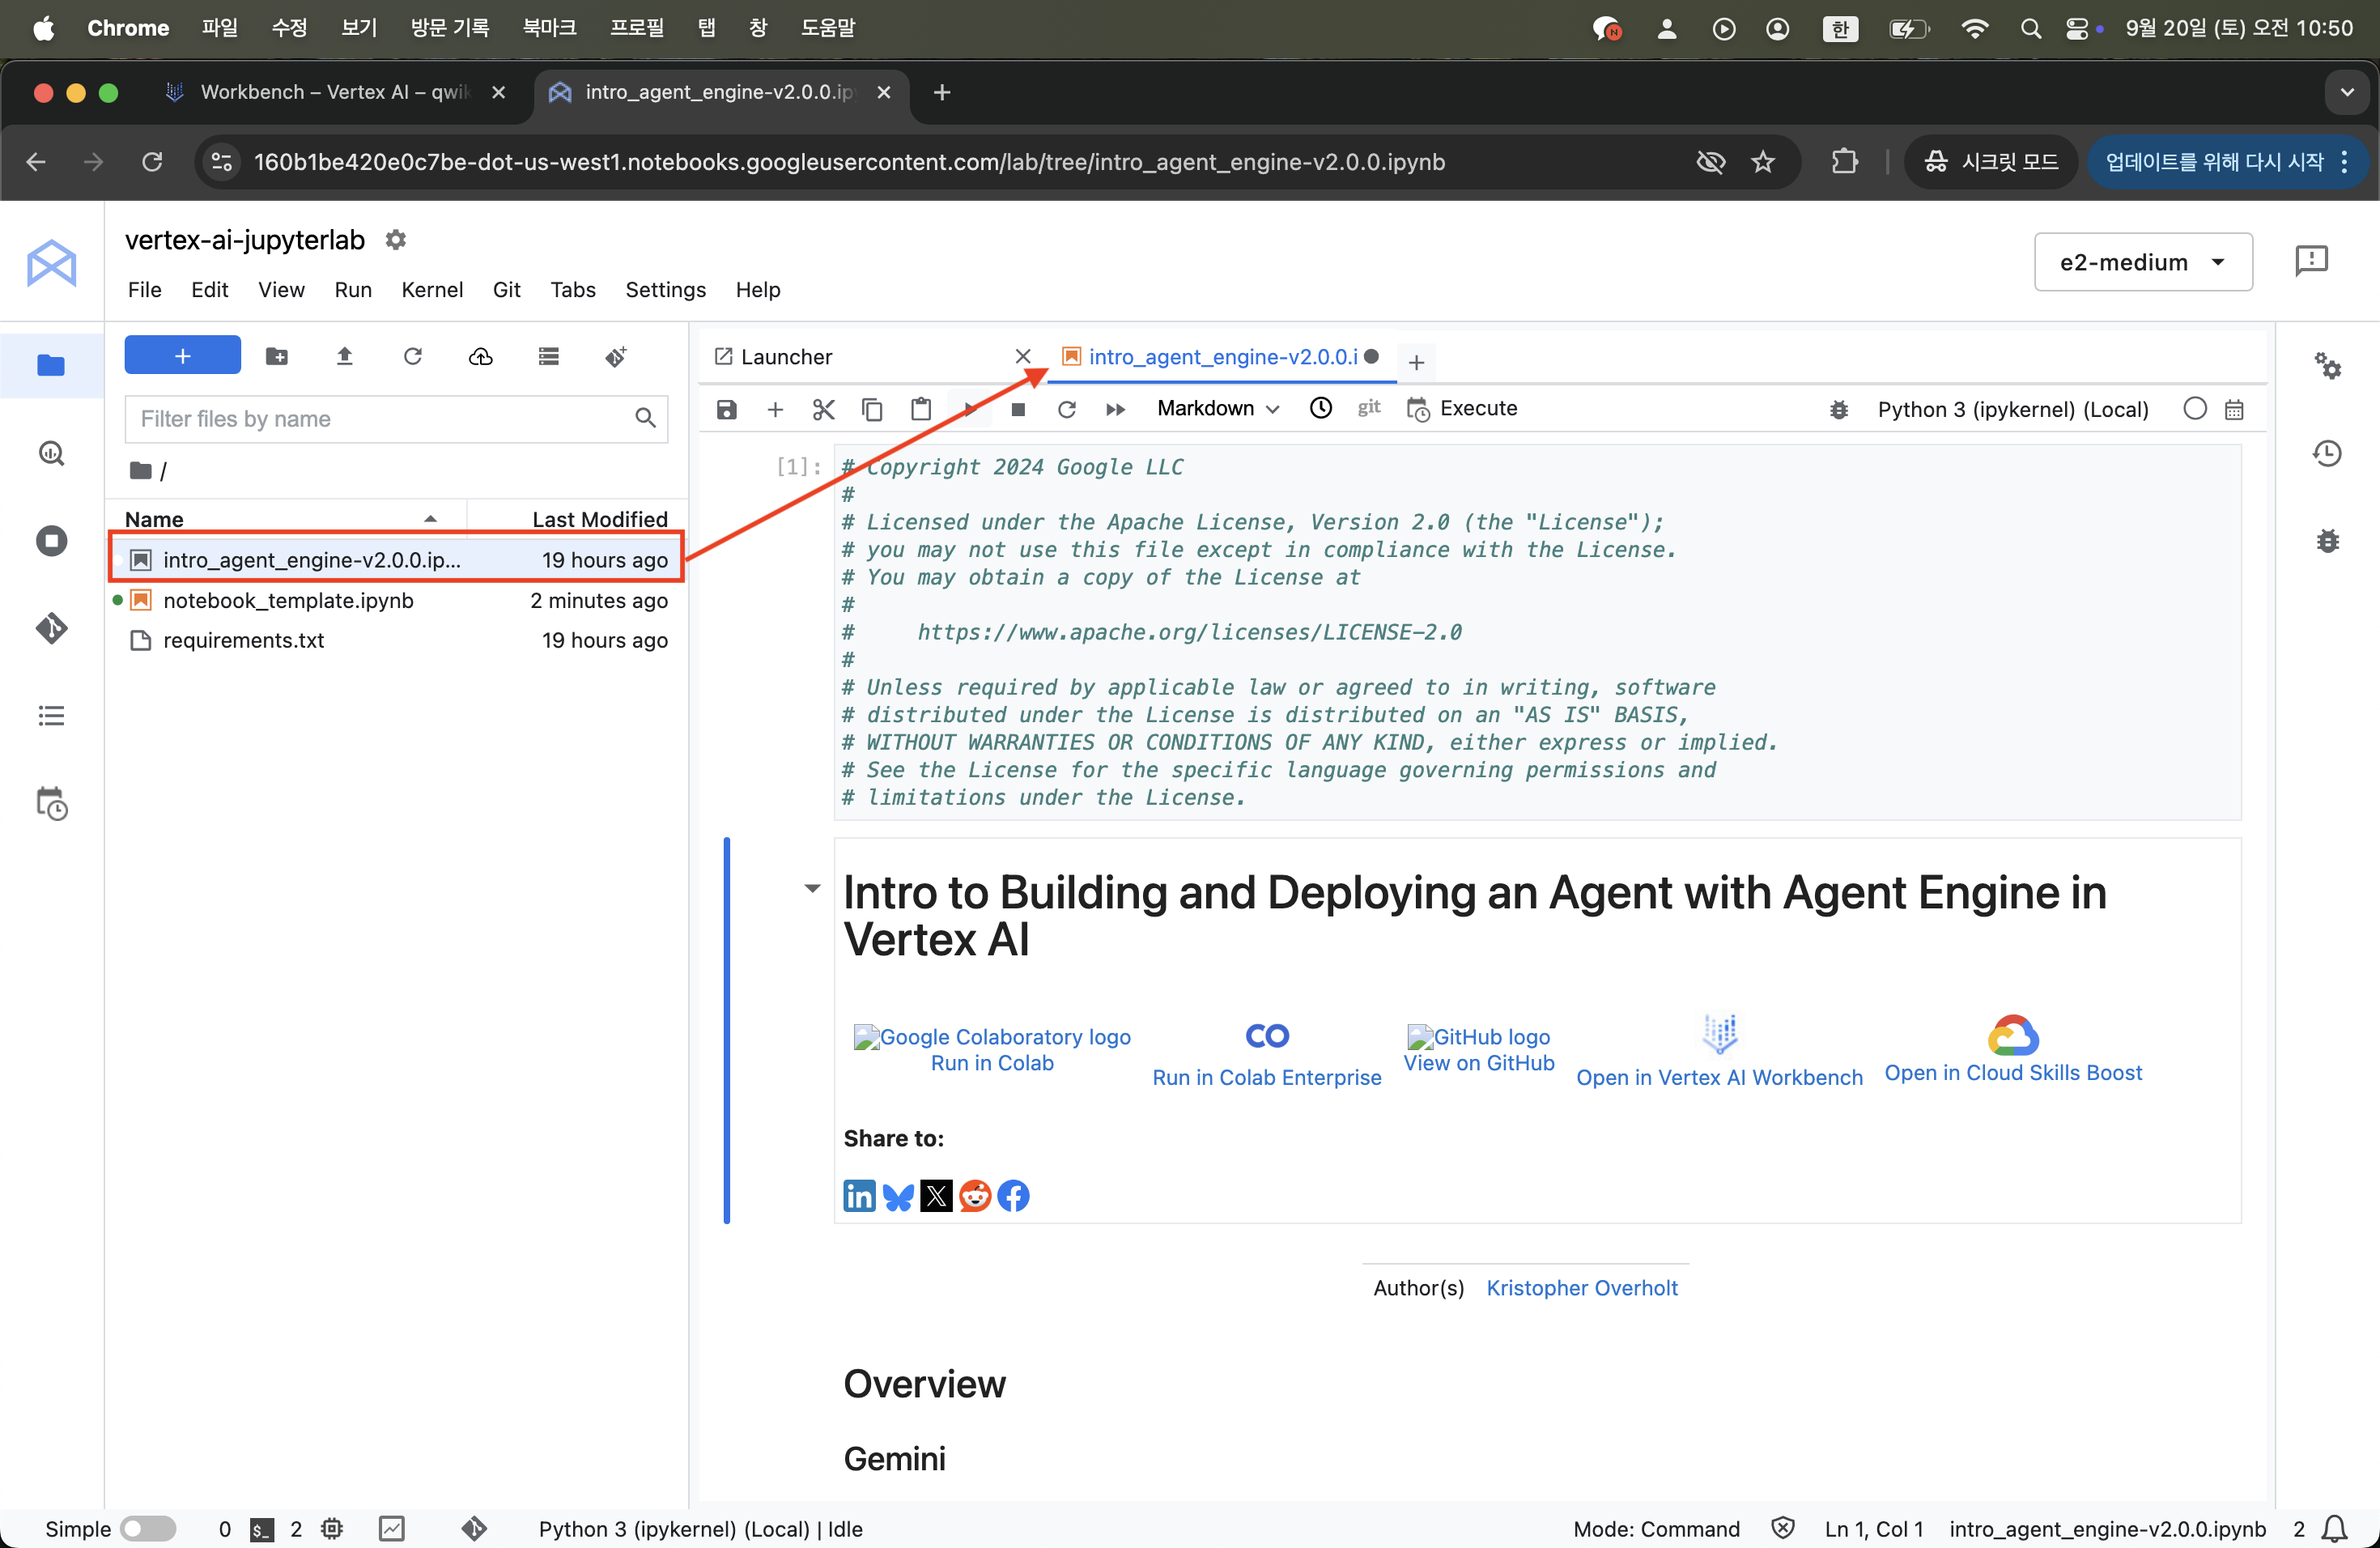
Task: Save the notebook with the disk icon
Action: [727, 409]
